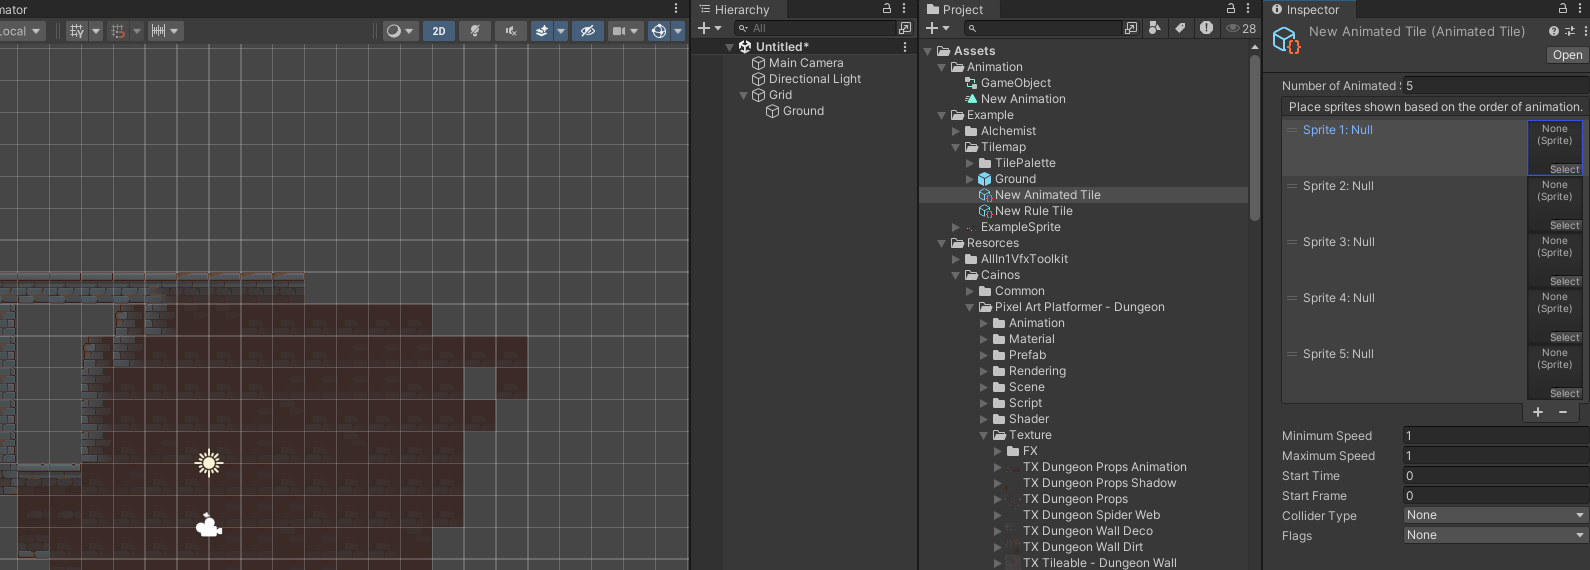
Task: Toggle scene lighting button
Action: coord(475,31)
